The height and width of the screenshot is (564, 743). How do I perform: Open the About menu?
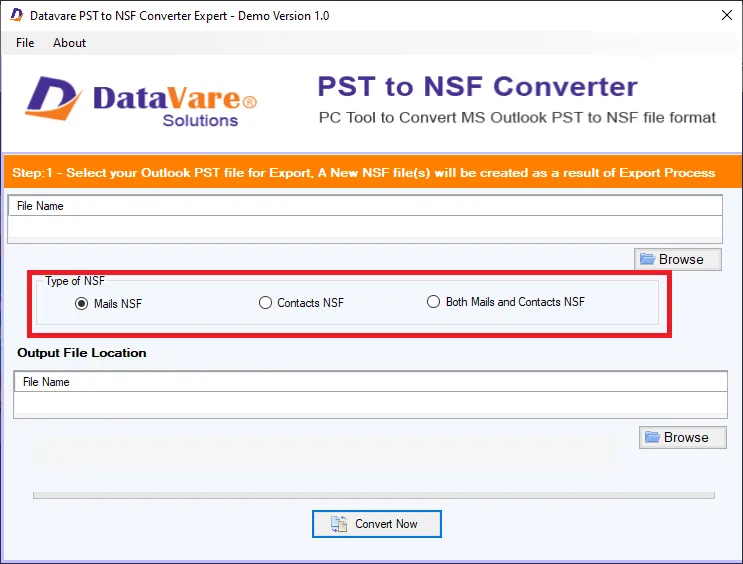[69, 43]
